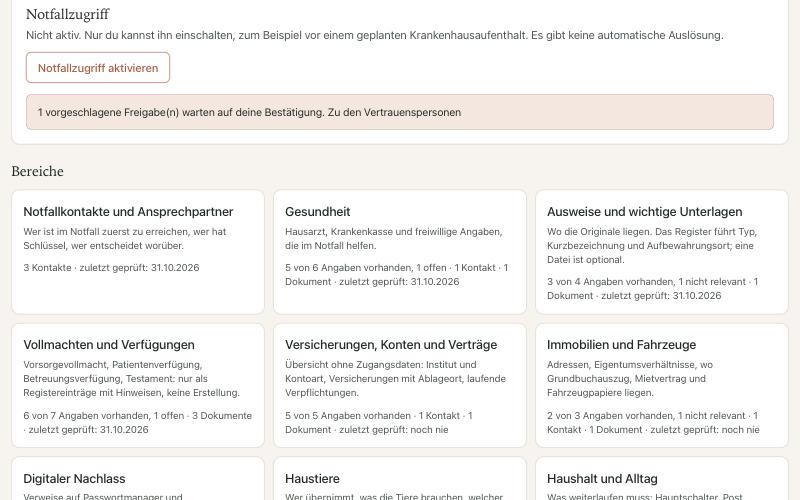This screenshot has width=800, height=500.
Task: Click the 'Nicht aktiv. Nur du kannst ihn einschalten' description
Action: point(374,35)
